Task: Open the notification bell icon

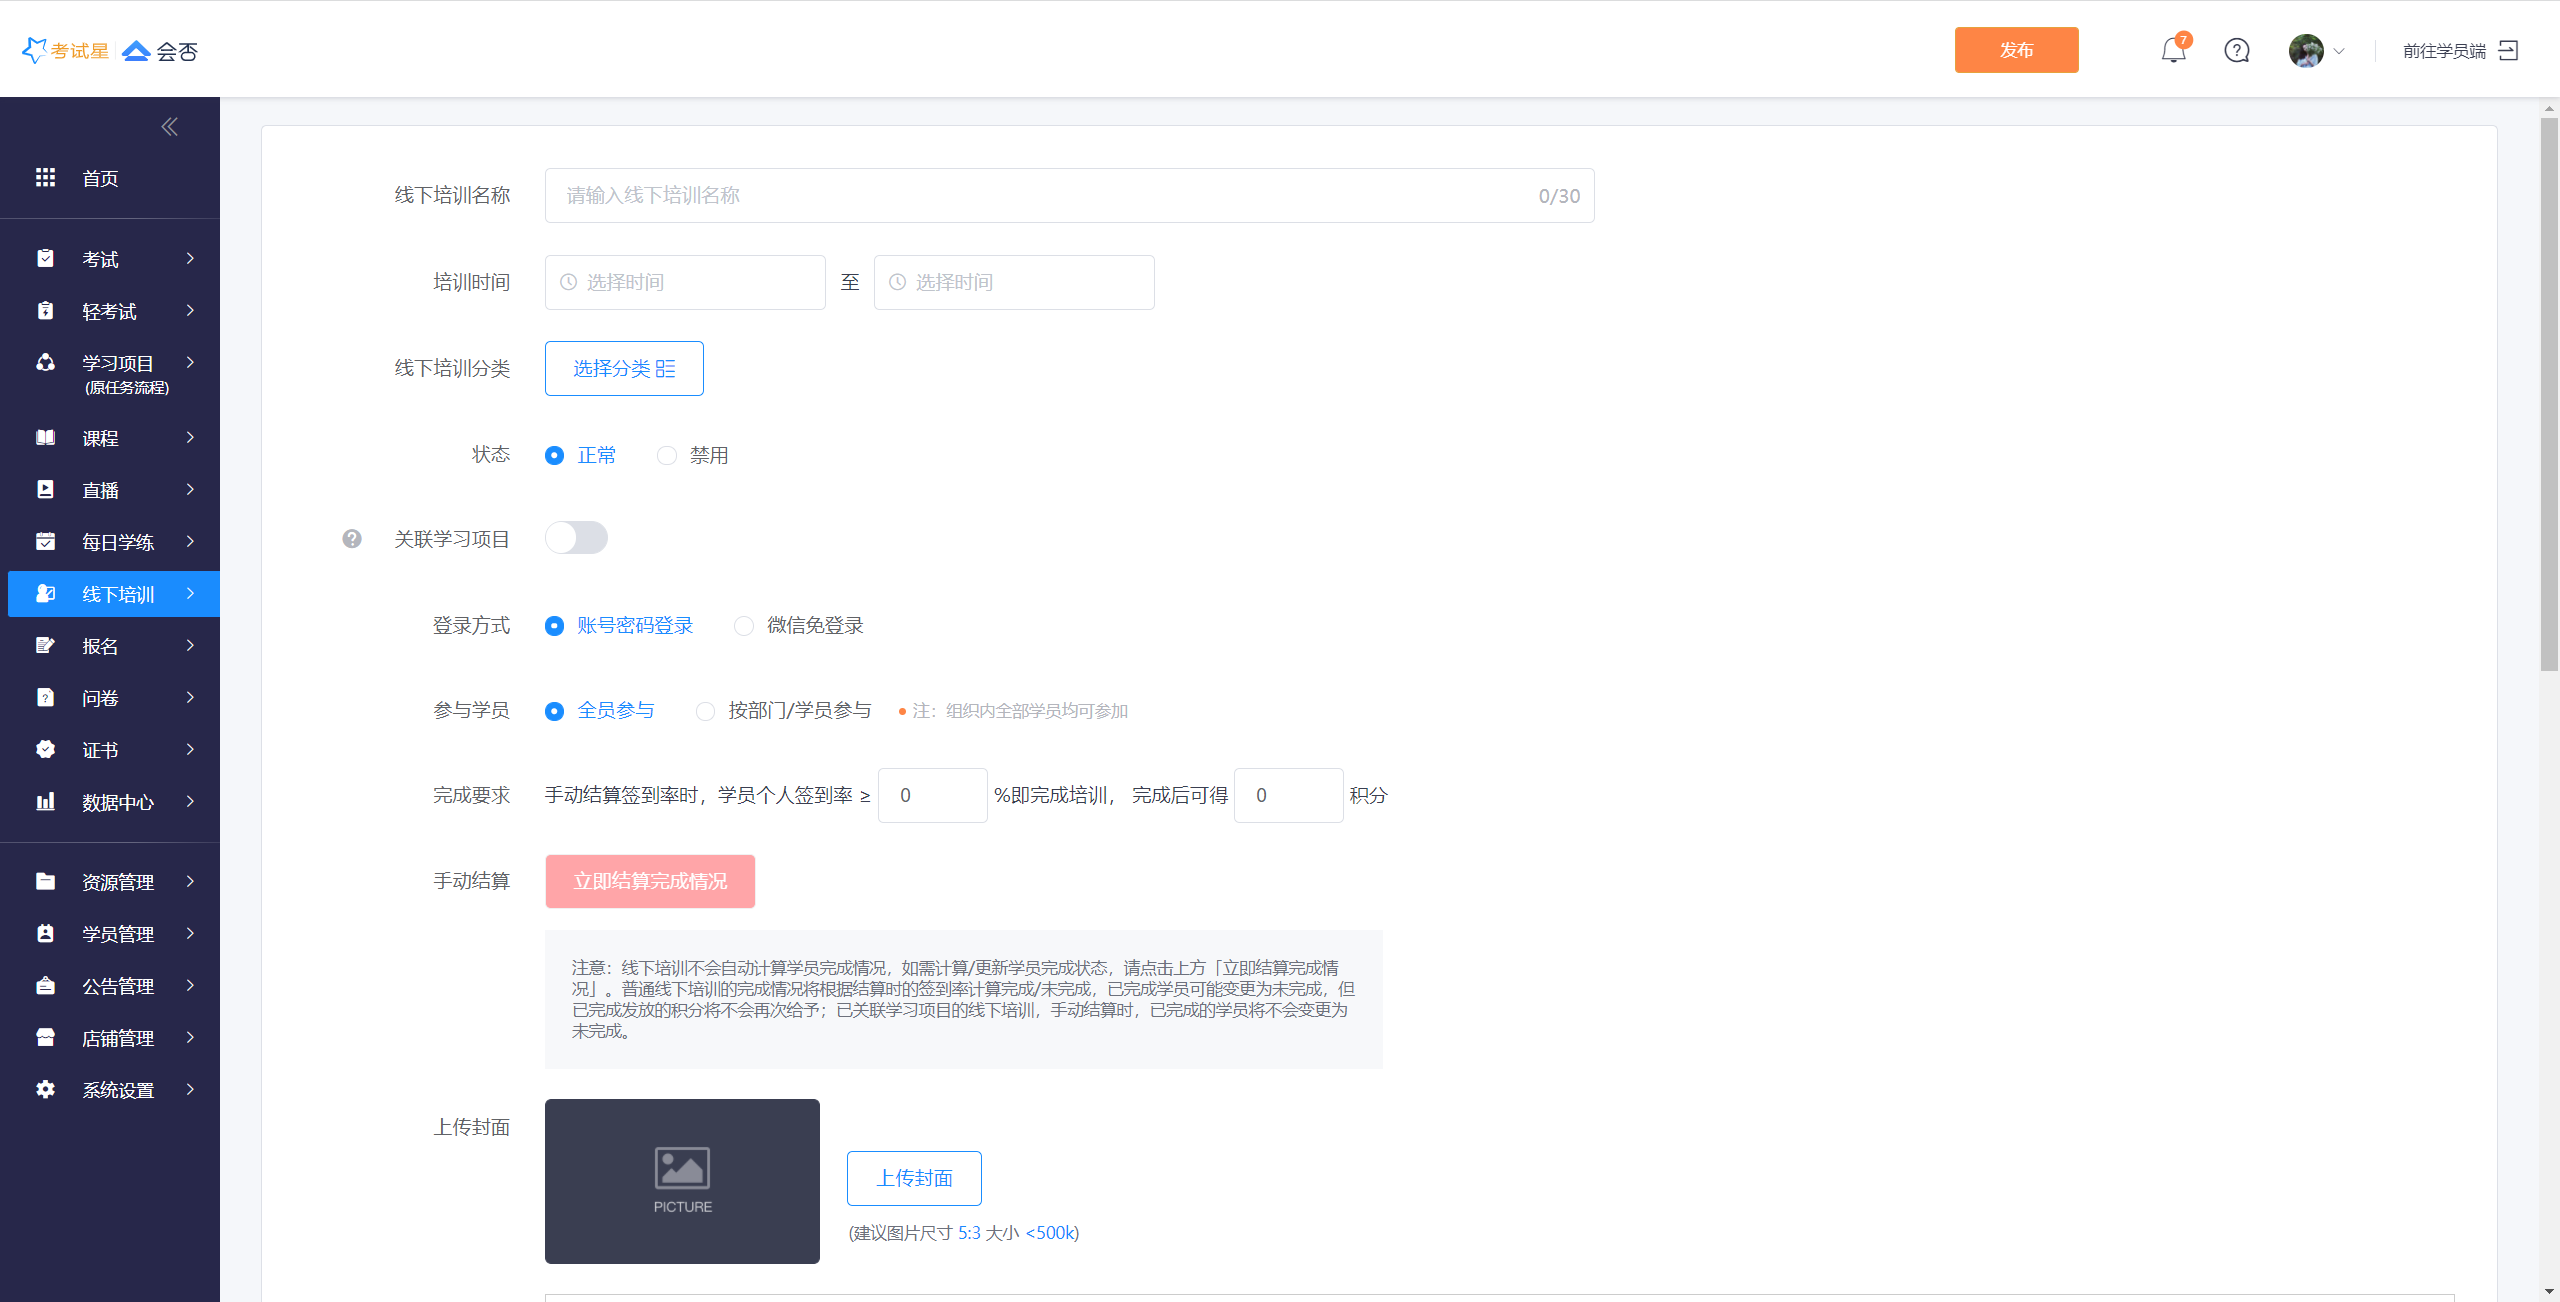Action: click(2173, 50)
